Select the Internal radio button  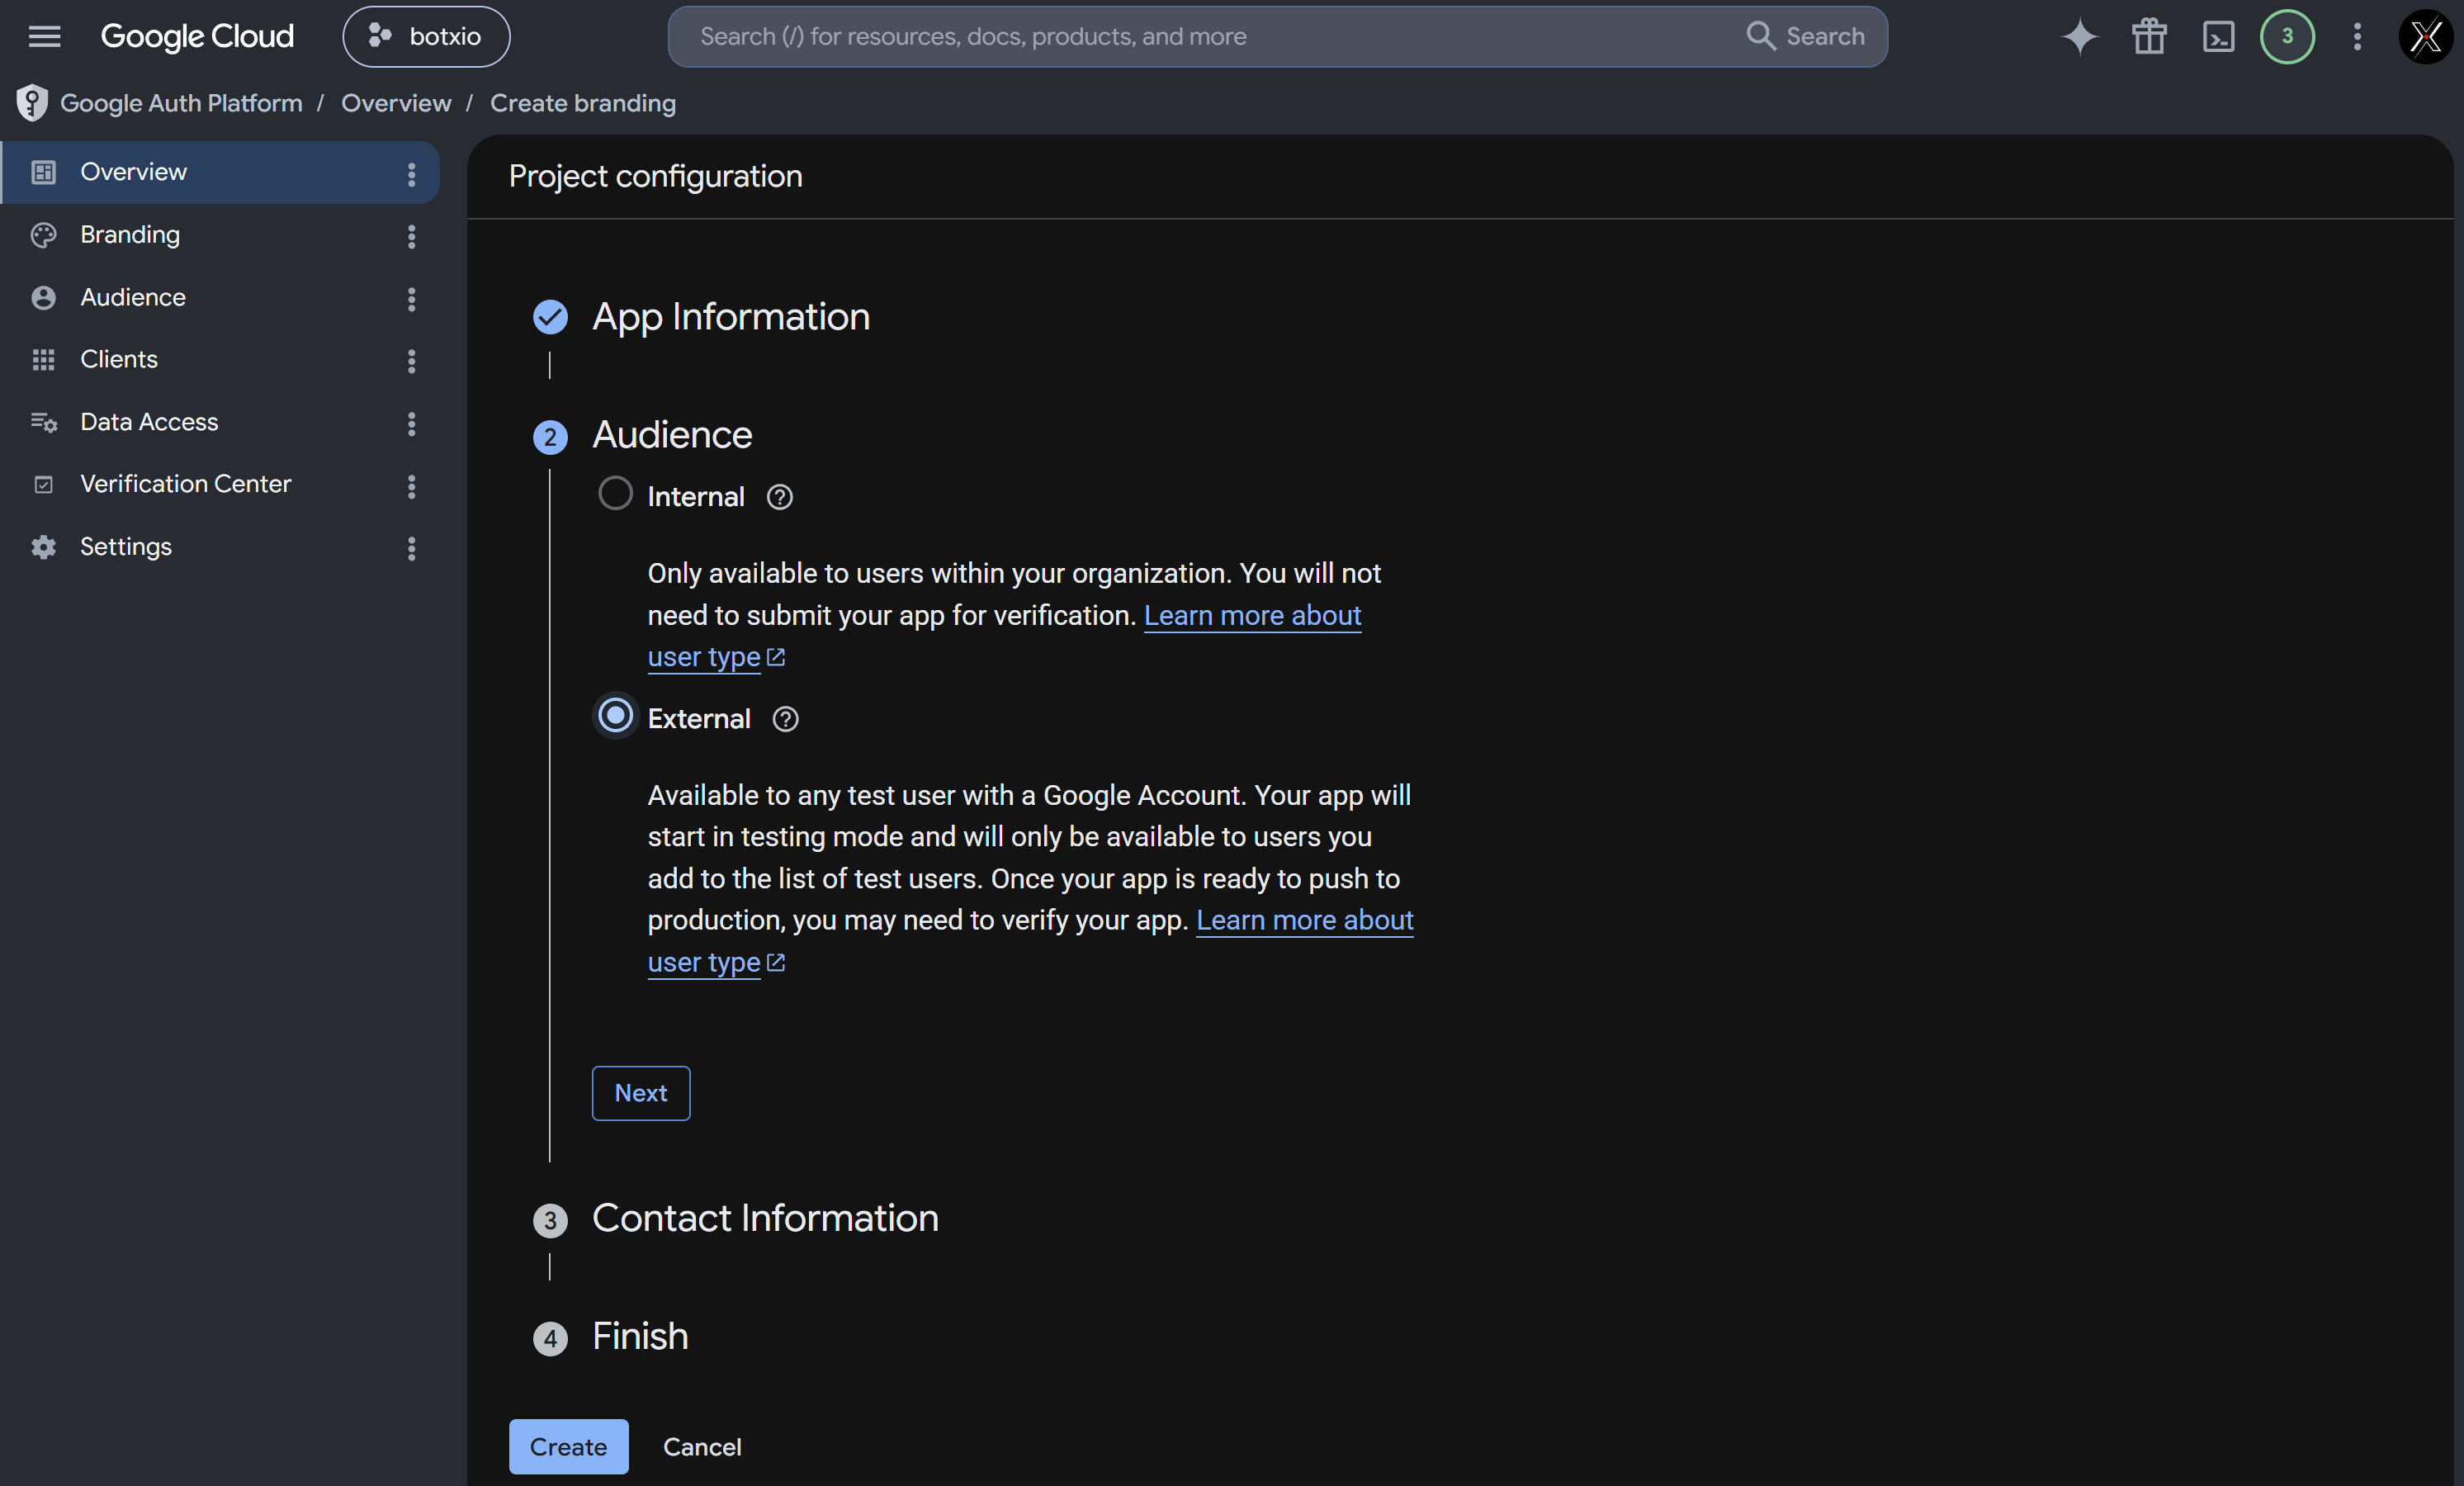coord(615,493)
